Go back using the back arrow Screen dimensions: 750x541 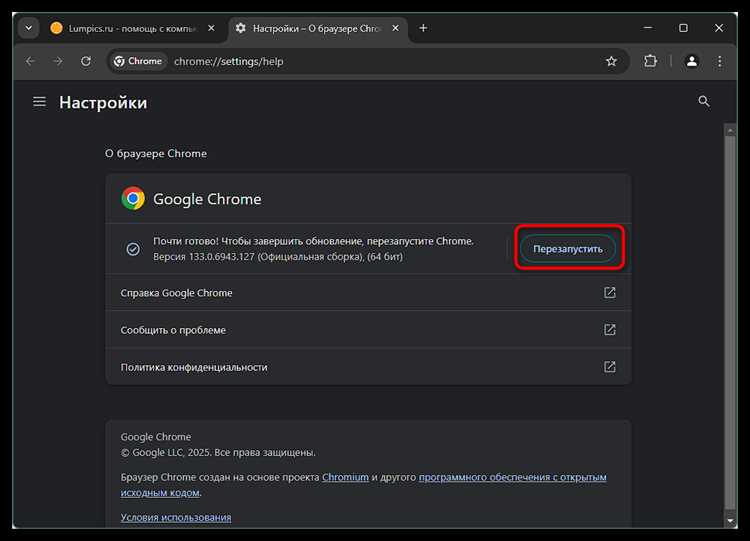click(30, 61)
